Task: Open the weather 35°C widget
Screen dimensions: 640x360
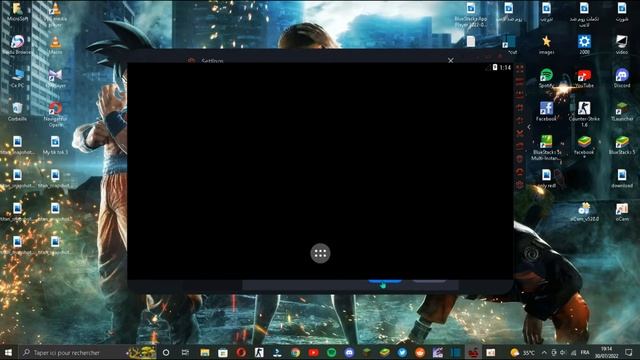Action: coord(523,353)
